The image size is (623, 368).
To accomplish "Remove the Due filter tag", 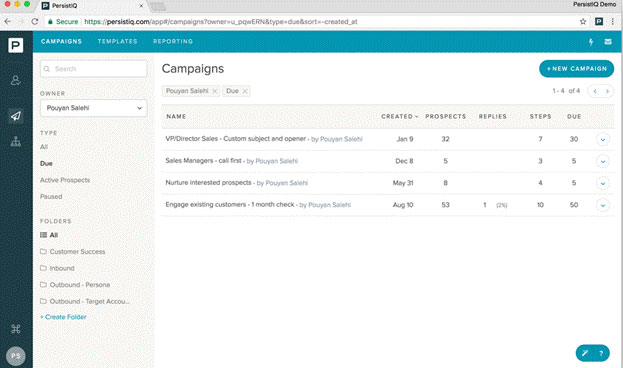I will (x=245, y=91).
